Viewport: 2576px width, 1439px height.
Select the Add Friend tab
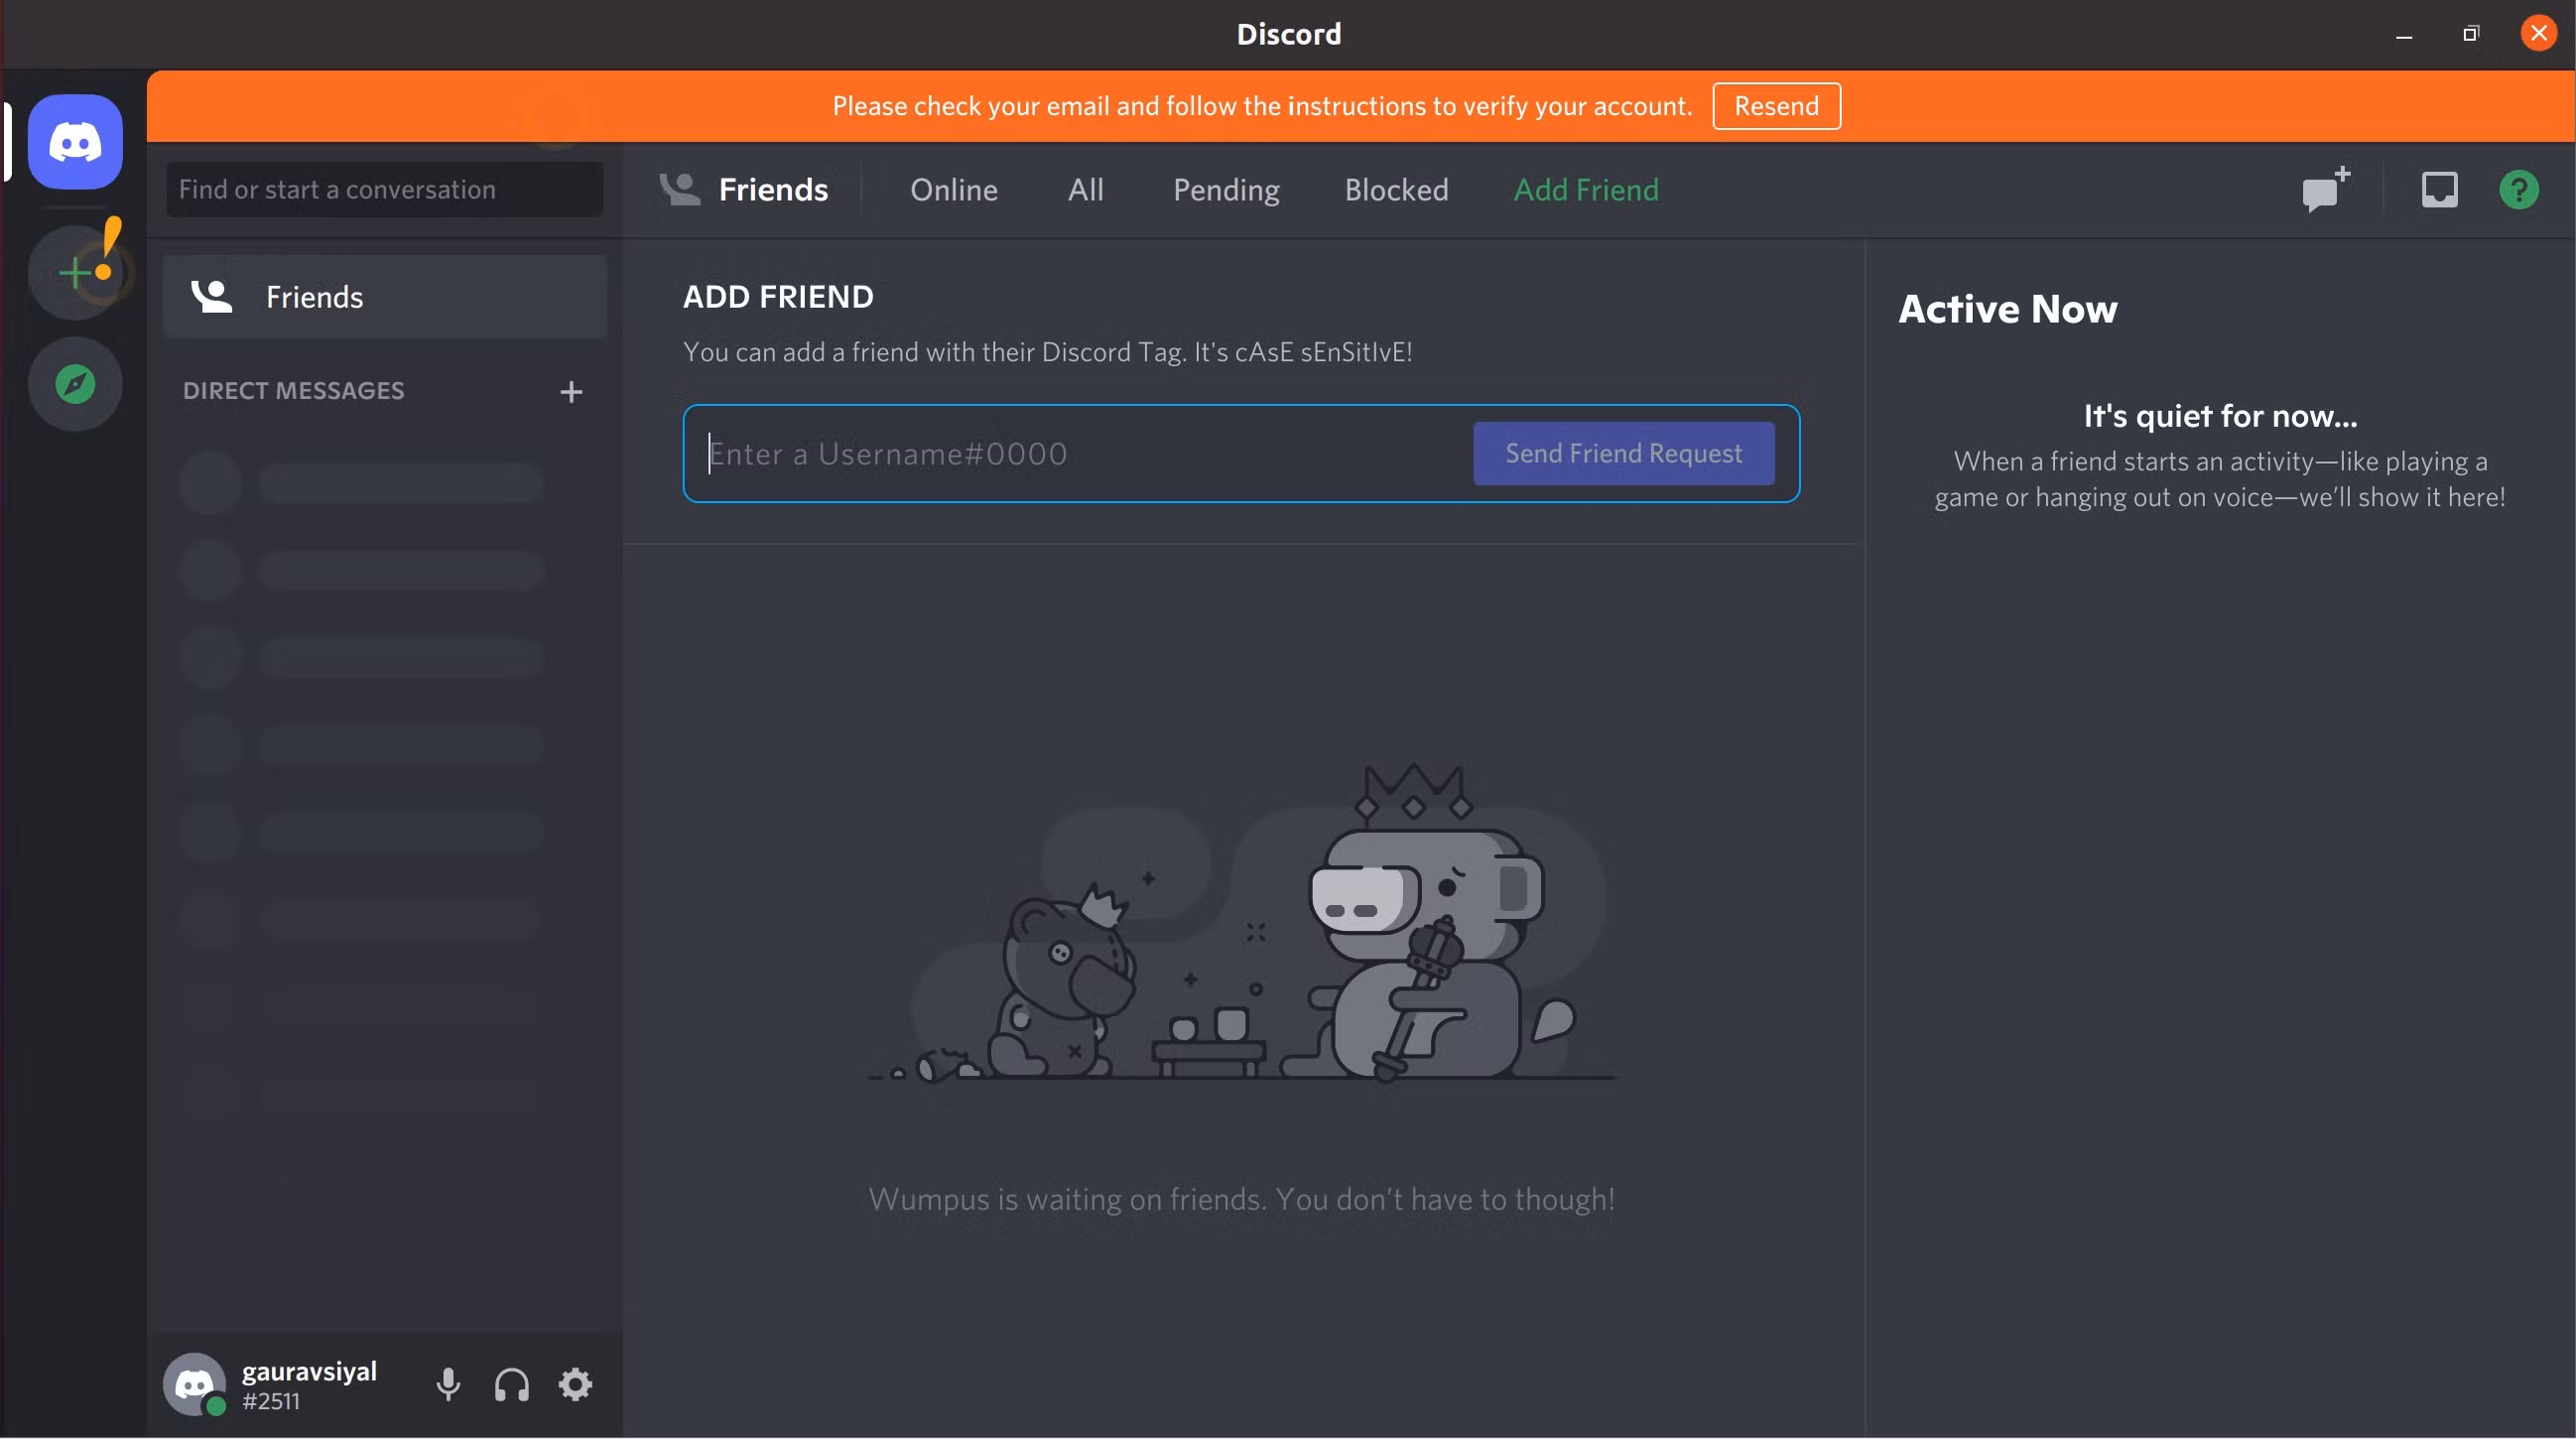(x=1586, y=190)
